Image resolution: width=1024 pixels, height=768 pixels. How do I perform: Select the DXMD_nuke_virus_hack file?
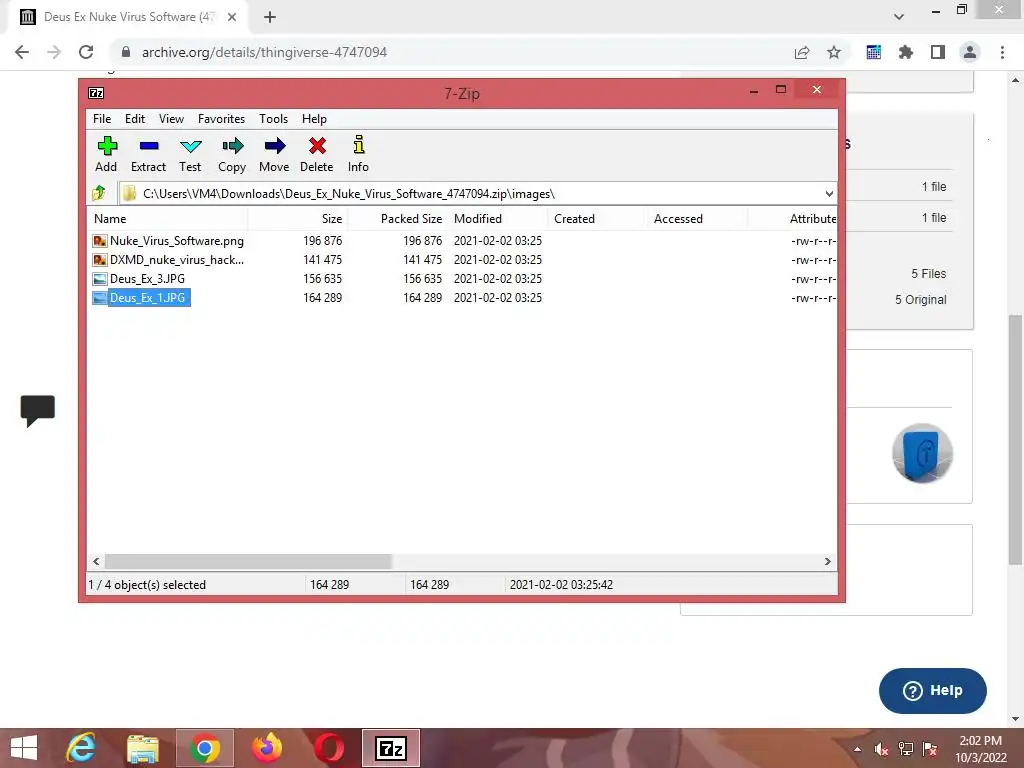pos(176,260)
